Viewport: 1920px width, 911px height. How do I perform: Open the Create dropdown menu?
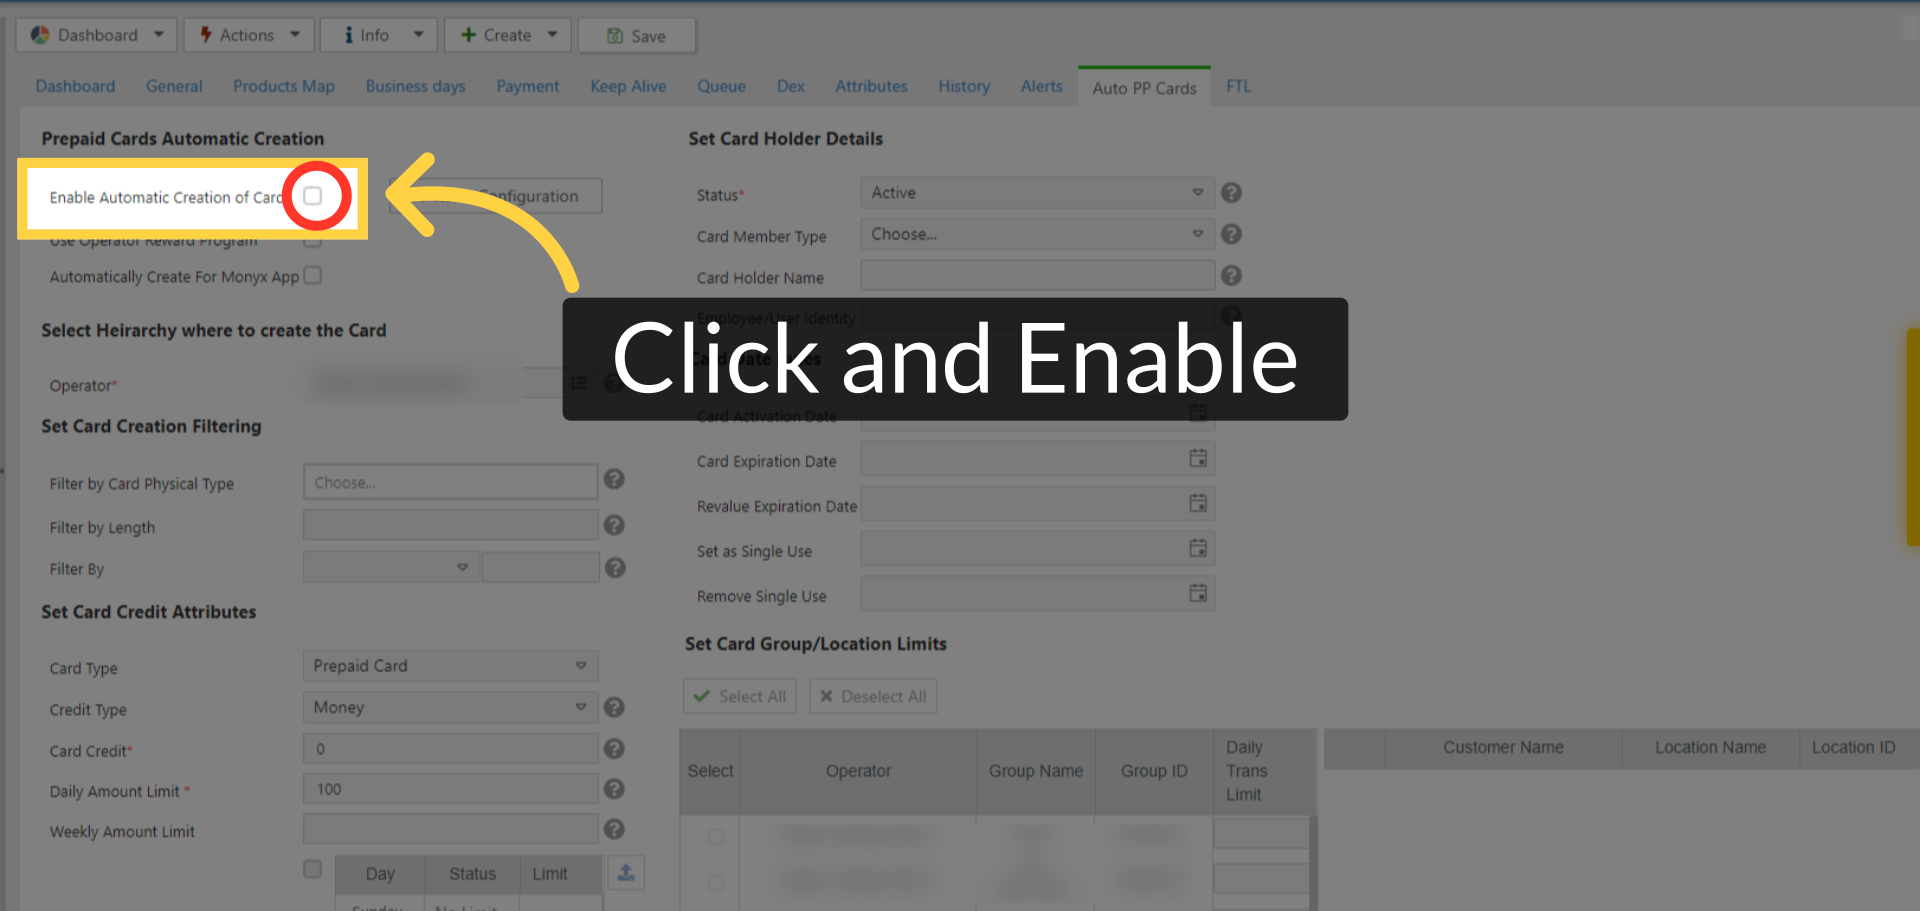(x=508, y=35)
